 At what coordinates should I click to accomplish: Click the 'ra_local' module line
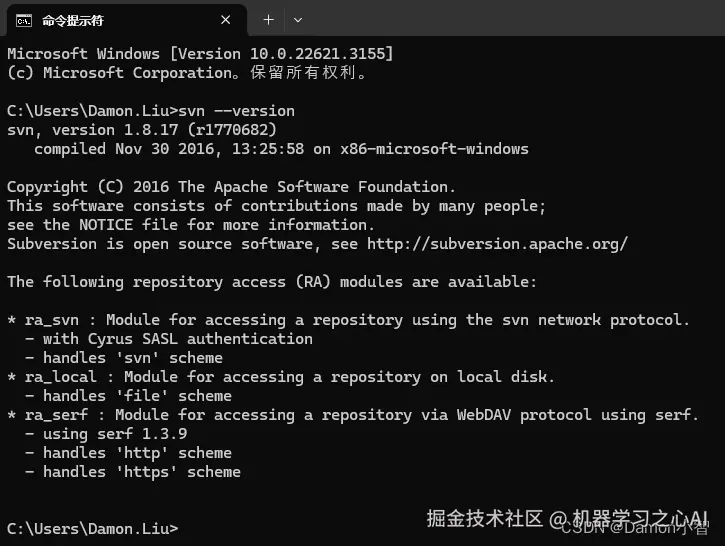[x=280, y=377]
